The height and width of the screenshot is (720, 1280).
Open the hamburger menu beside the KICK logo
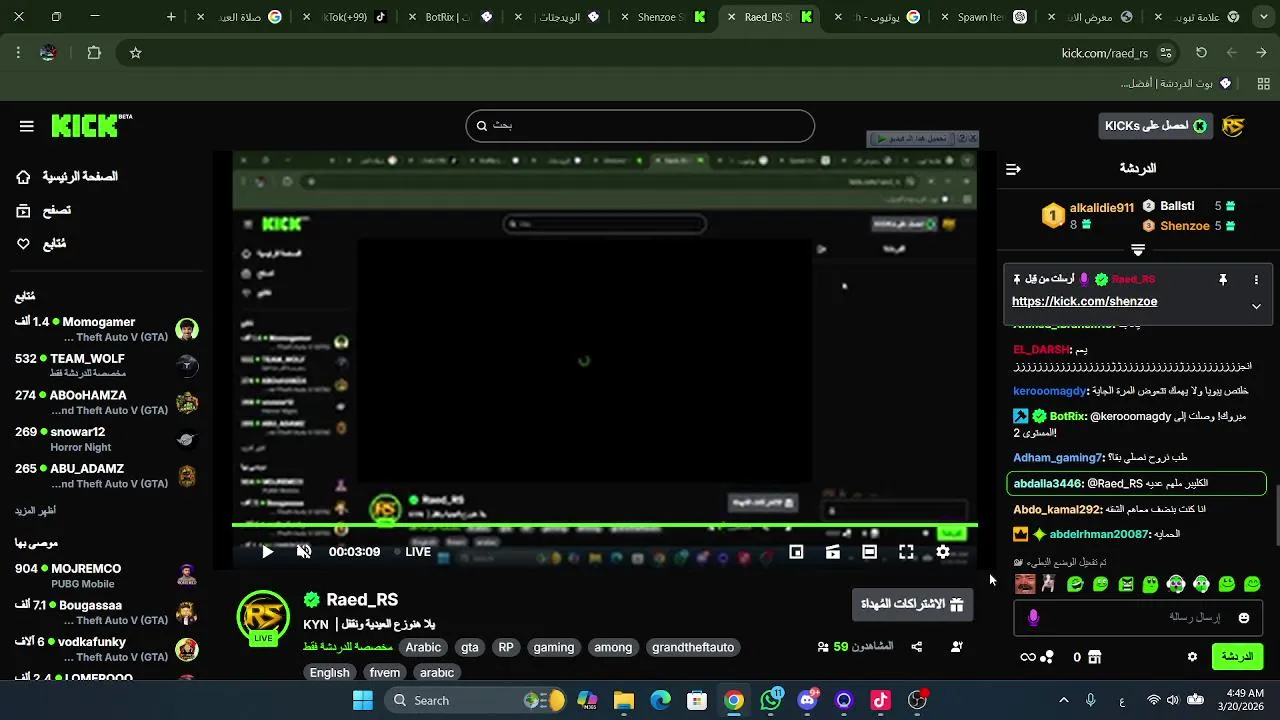[x=27, y=126]
